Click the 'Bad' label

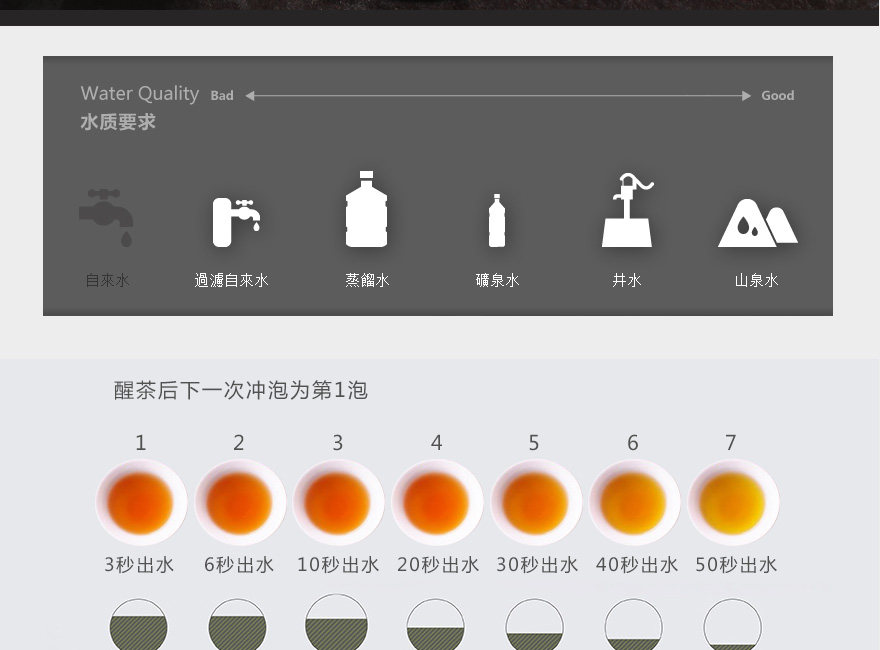(x=222, y=96)
